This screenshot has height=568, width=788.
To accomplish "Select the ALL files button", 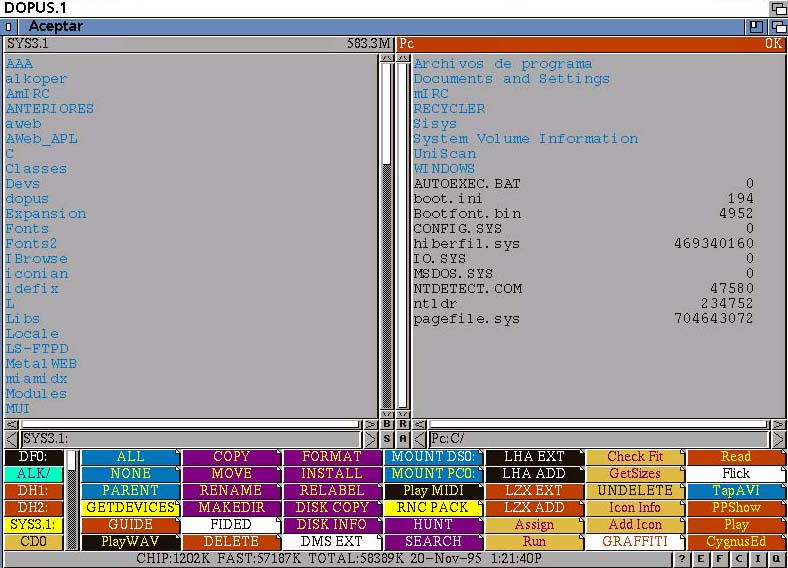I will (x=130, y=457).
